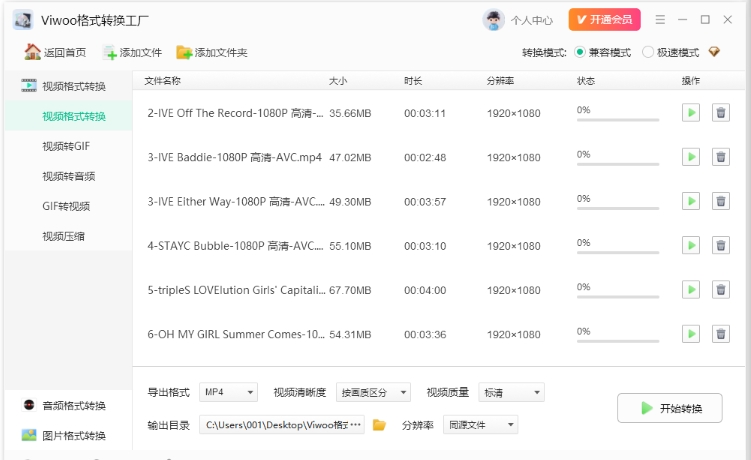
Task: Open the 分辨率 同源文件 dropdown
Action: tap(480, 425)
